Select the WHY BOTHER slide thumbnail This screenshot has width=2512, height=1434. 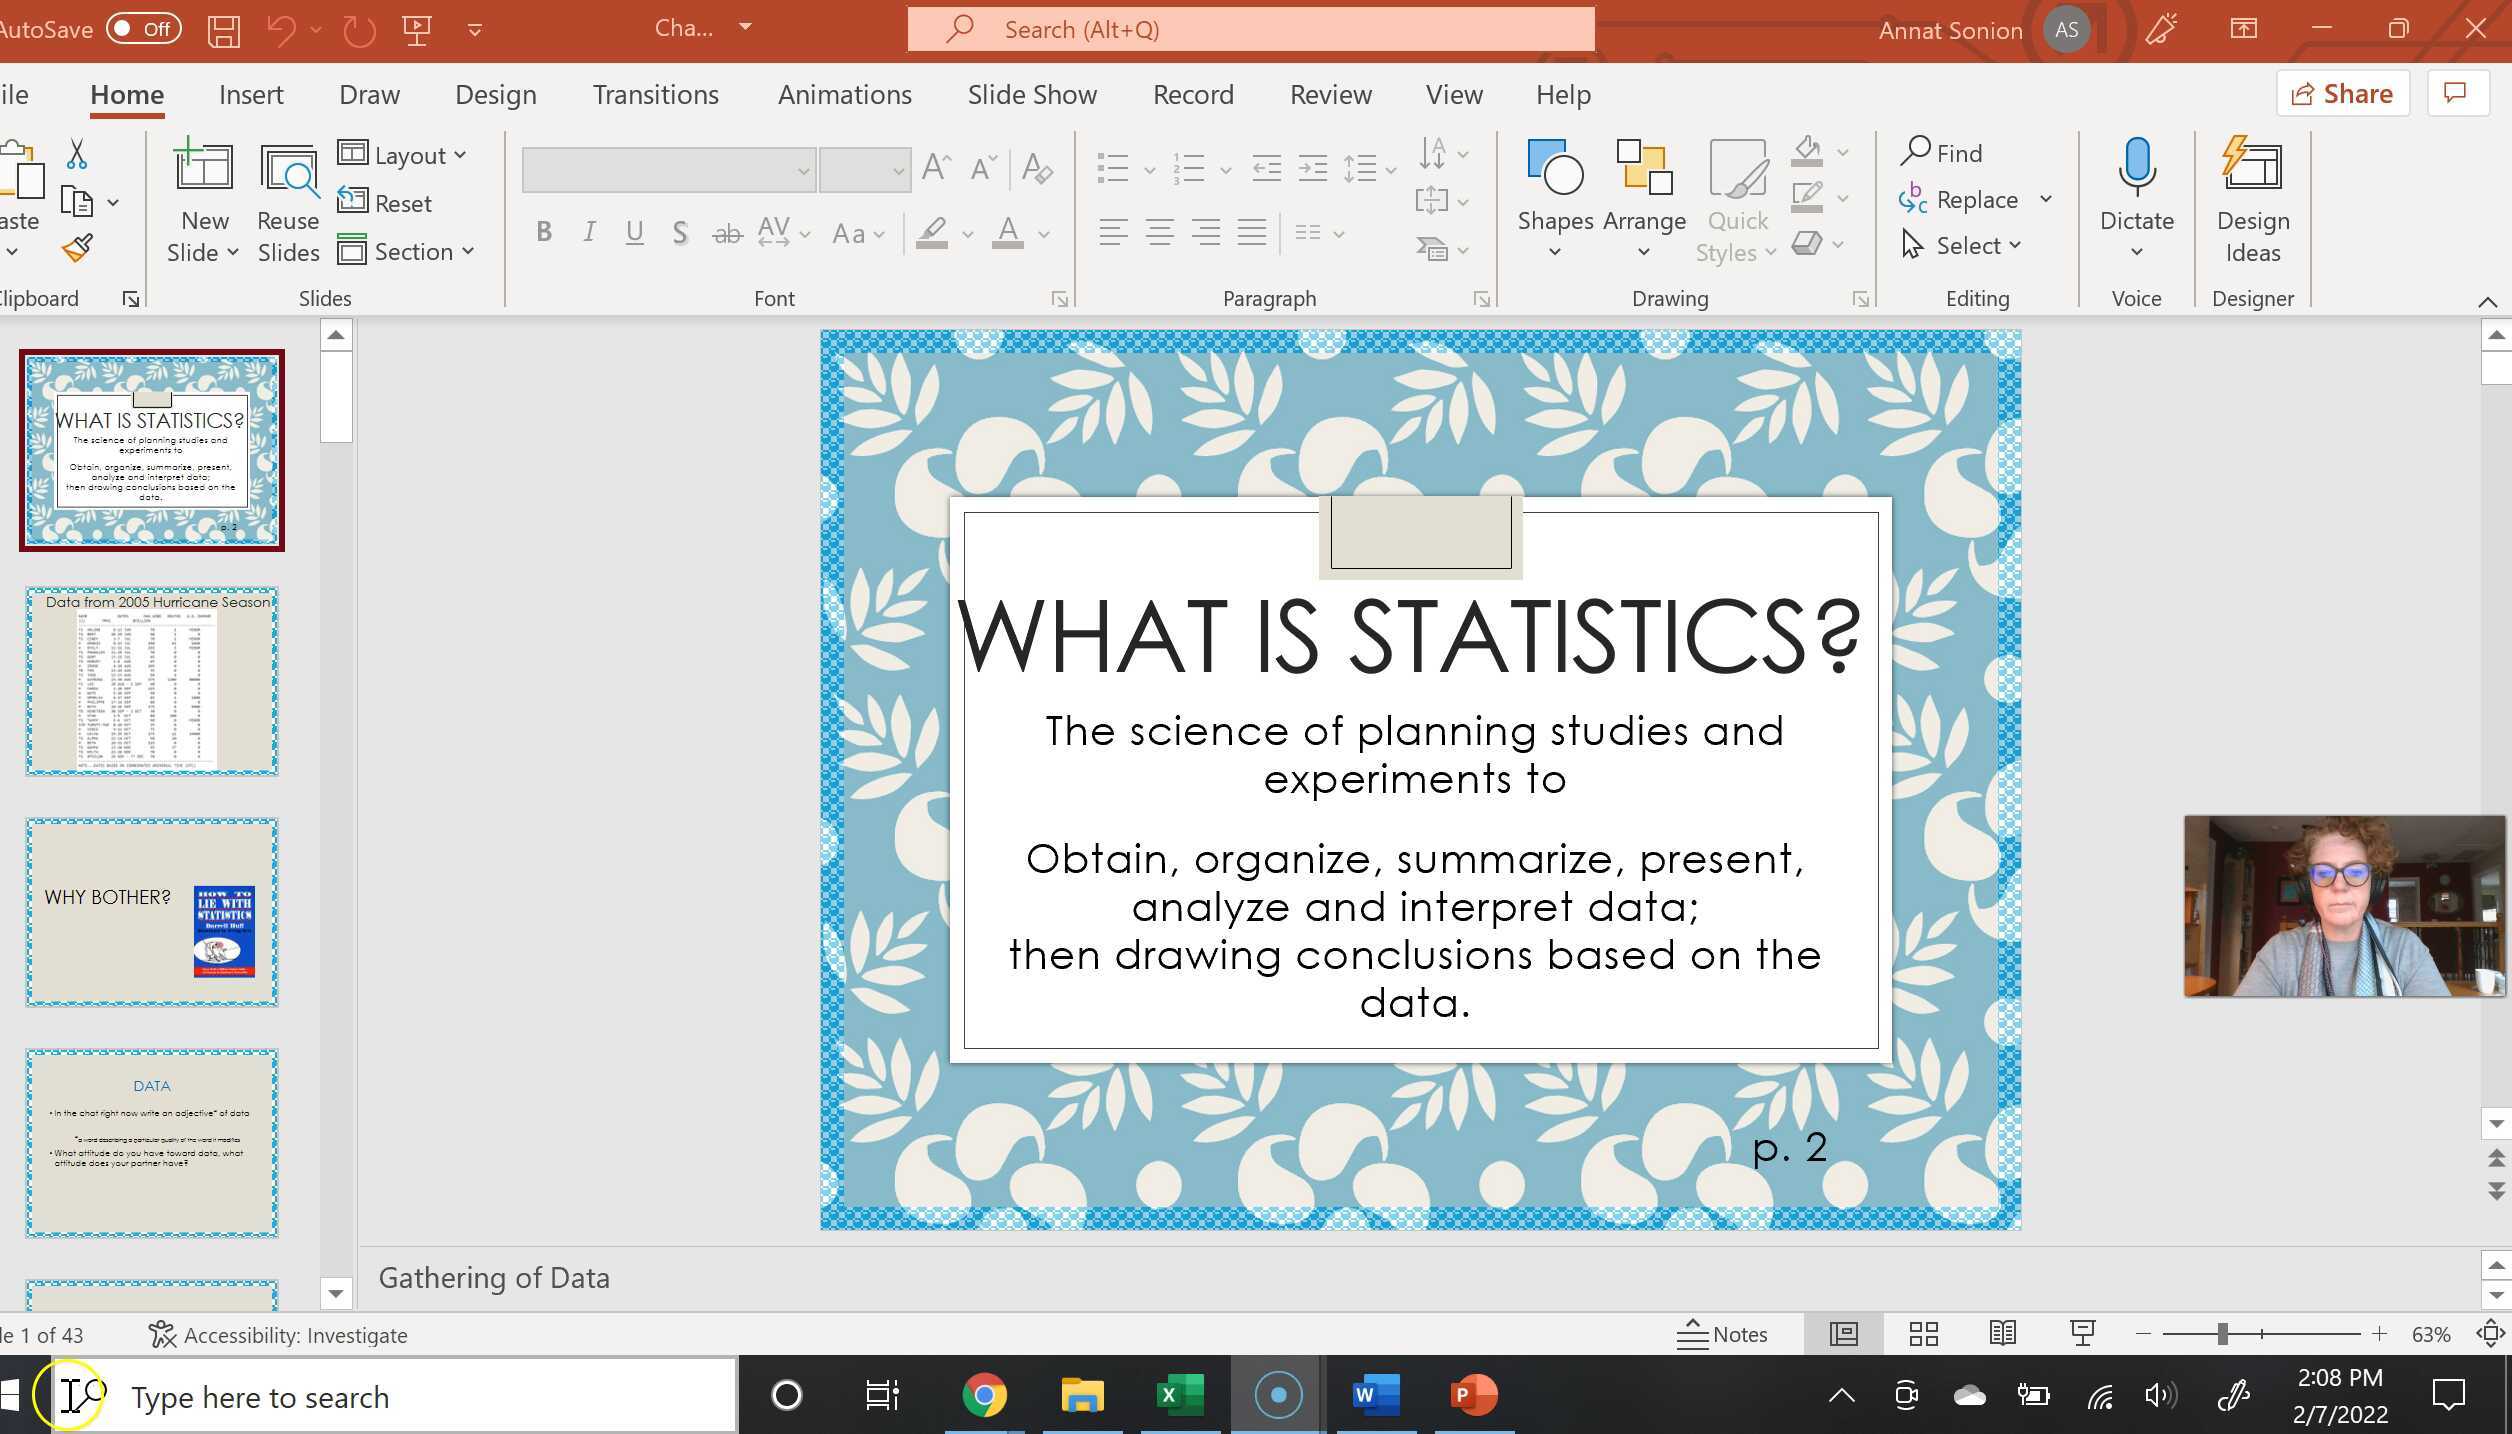pos(151,910)
